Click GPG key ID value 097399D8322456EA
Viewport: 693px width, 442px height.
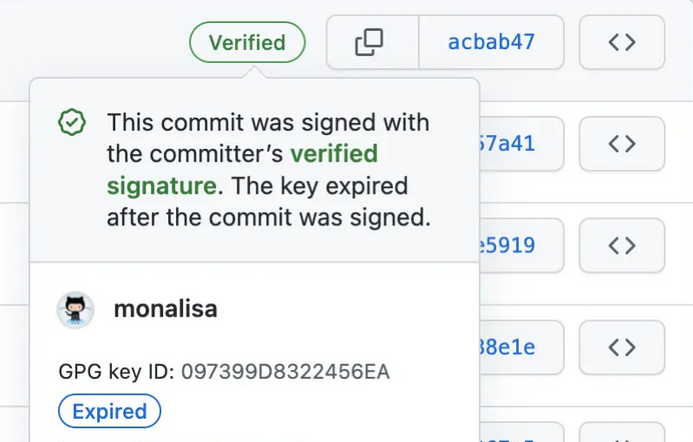click(x=285, y=372)
